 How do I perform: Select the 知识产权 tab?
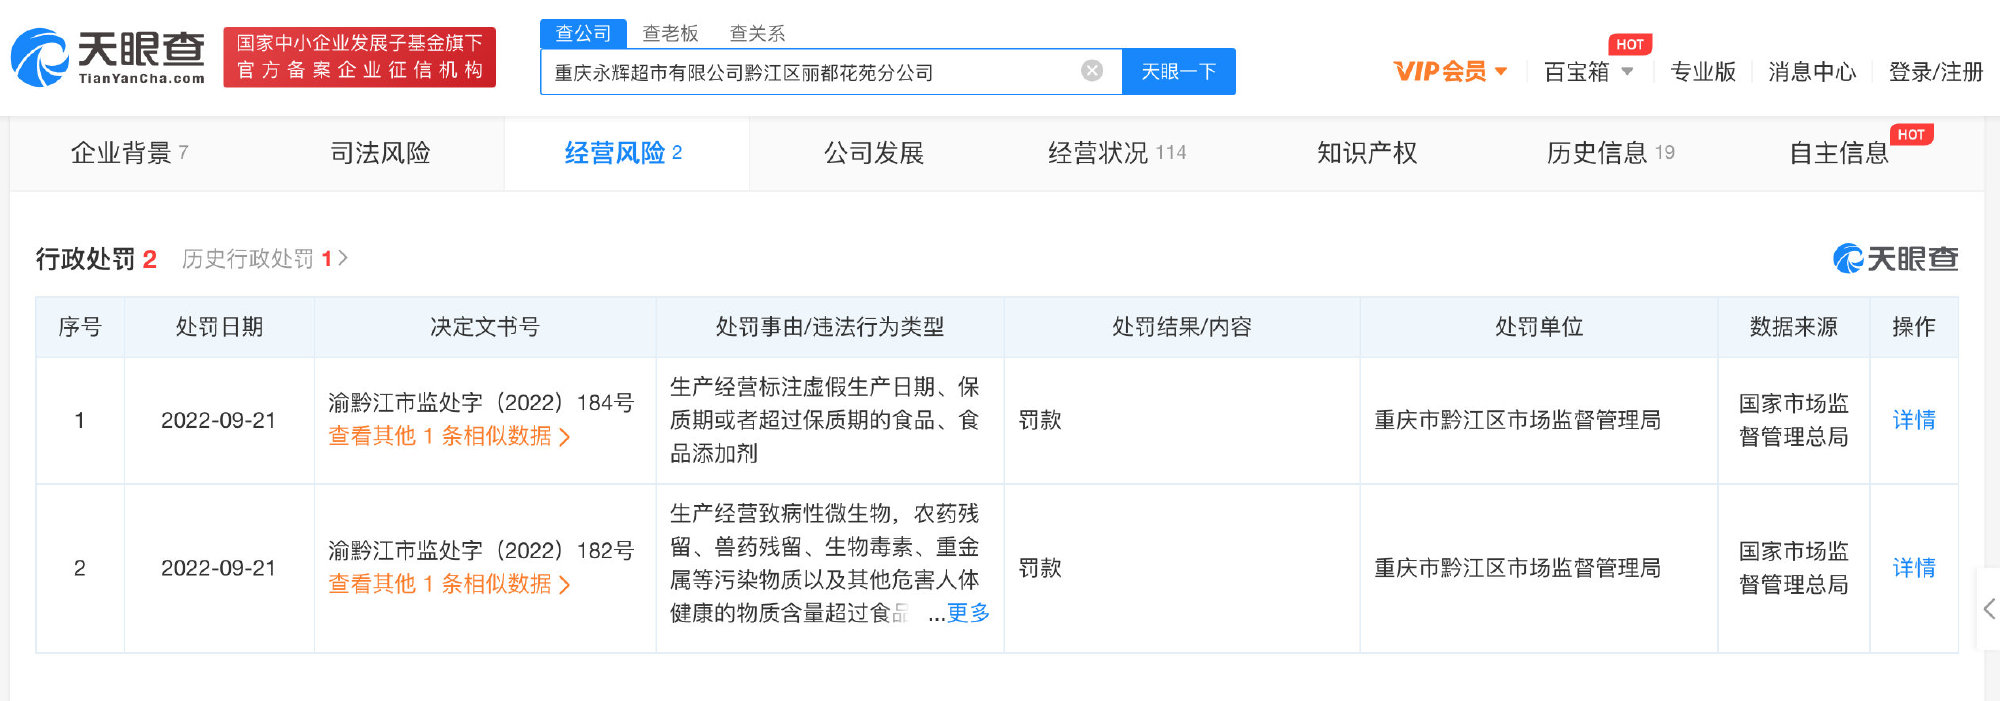[1367, 153]
